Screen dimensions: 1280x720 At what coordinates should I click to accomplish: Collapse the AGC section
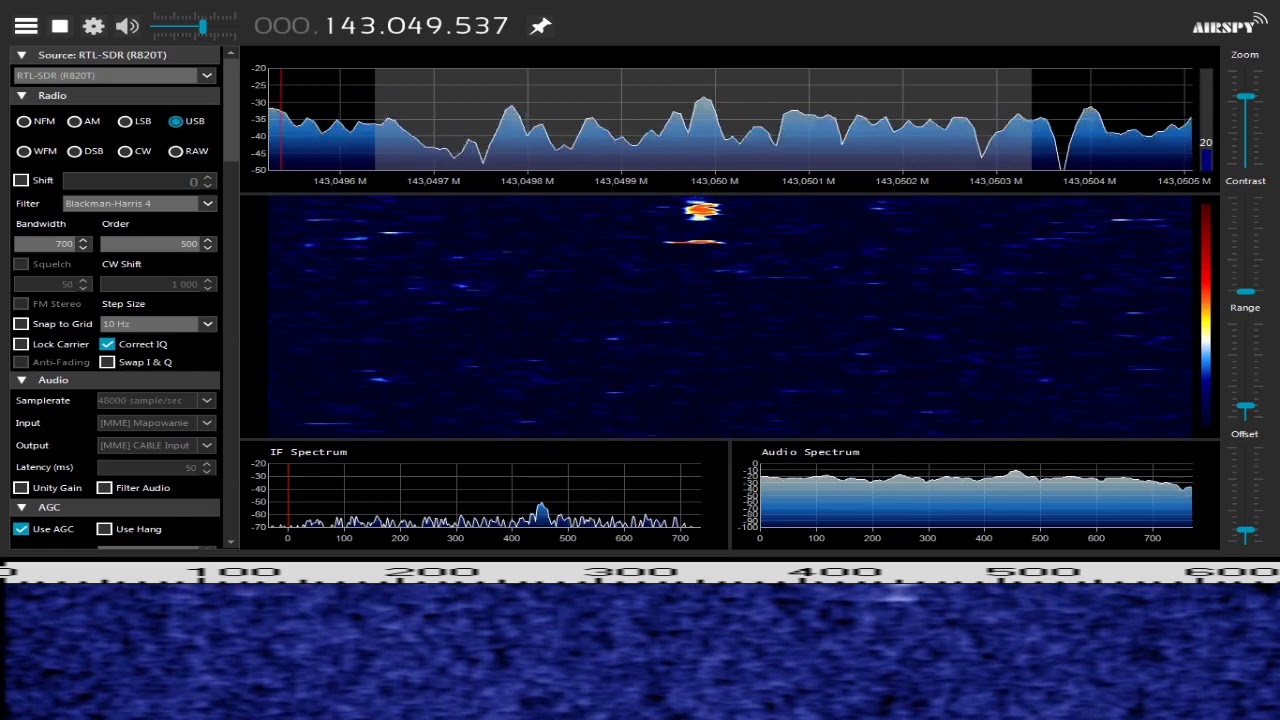tap(21, 508)
